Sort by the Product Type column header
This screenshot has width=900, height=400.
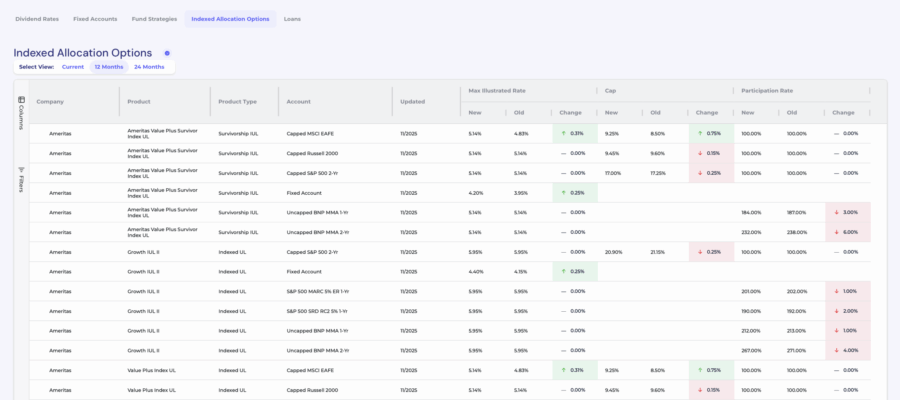pos(238,101)
